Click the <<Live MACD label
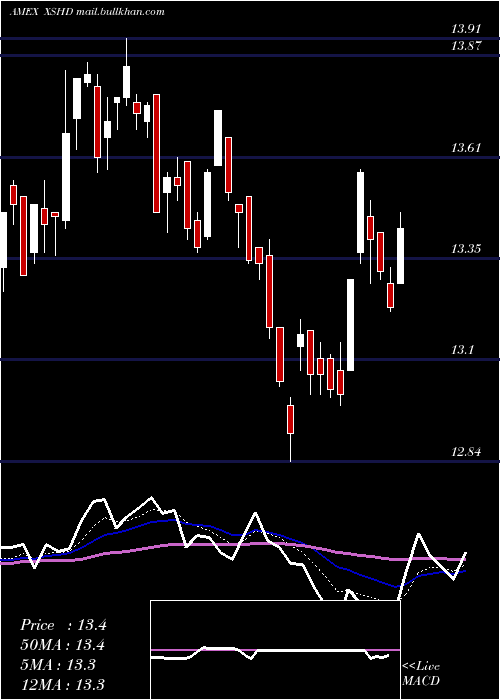Image resolution: width=500 pixels, height=700 pixels. (421, 674)
